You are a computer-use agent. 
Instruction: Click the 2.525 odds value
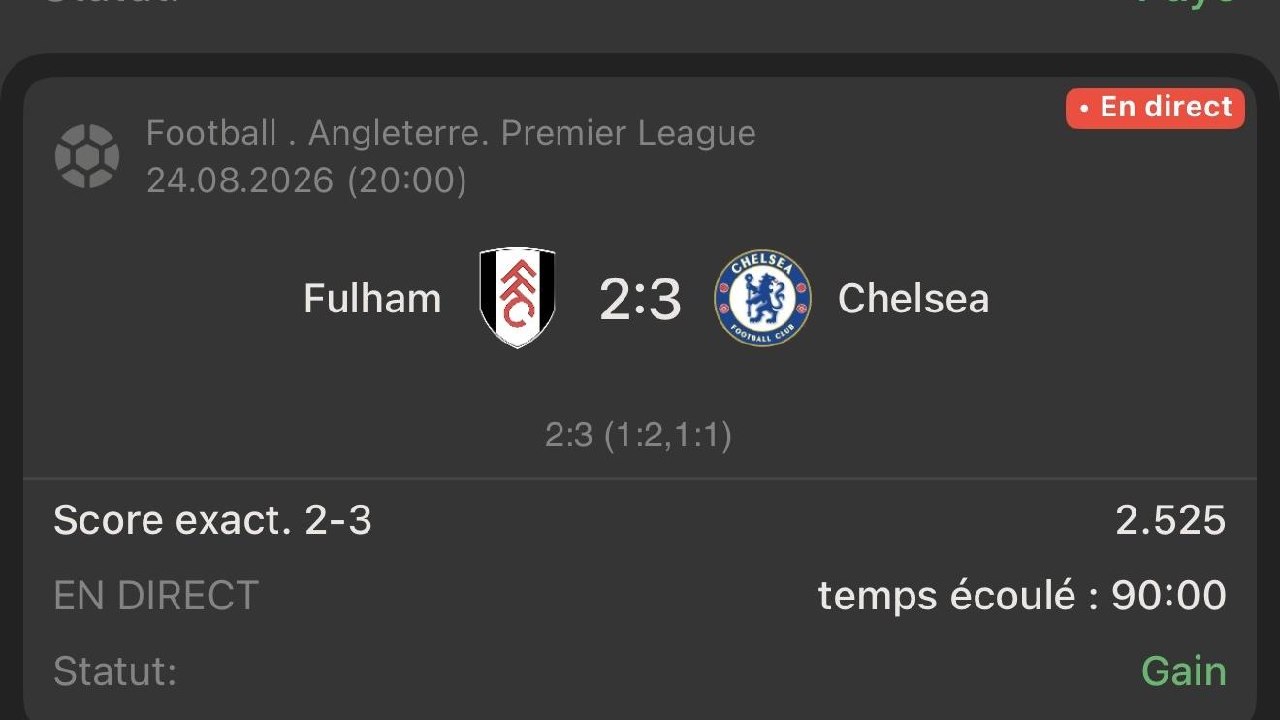coord(1171,520)
